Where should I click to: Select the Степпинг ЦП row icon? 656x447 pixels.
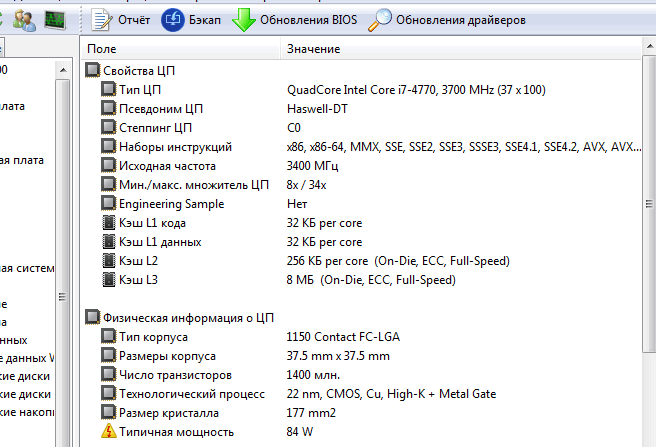pyautogui.click(x=108, y=127)
